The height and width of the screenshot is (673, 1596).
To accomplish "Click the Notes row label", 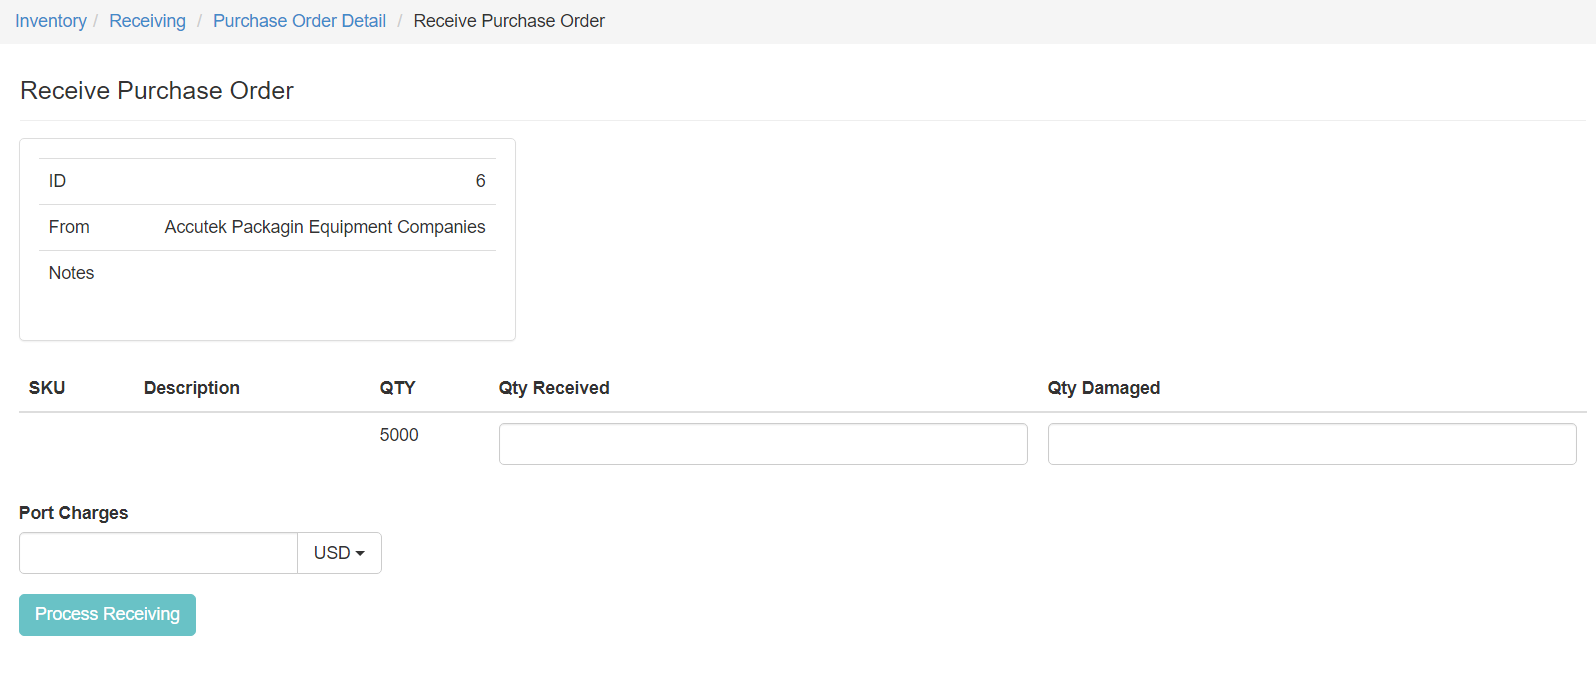I will click(71, 273).
